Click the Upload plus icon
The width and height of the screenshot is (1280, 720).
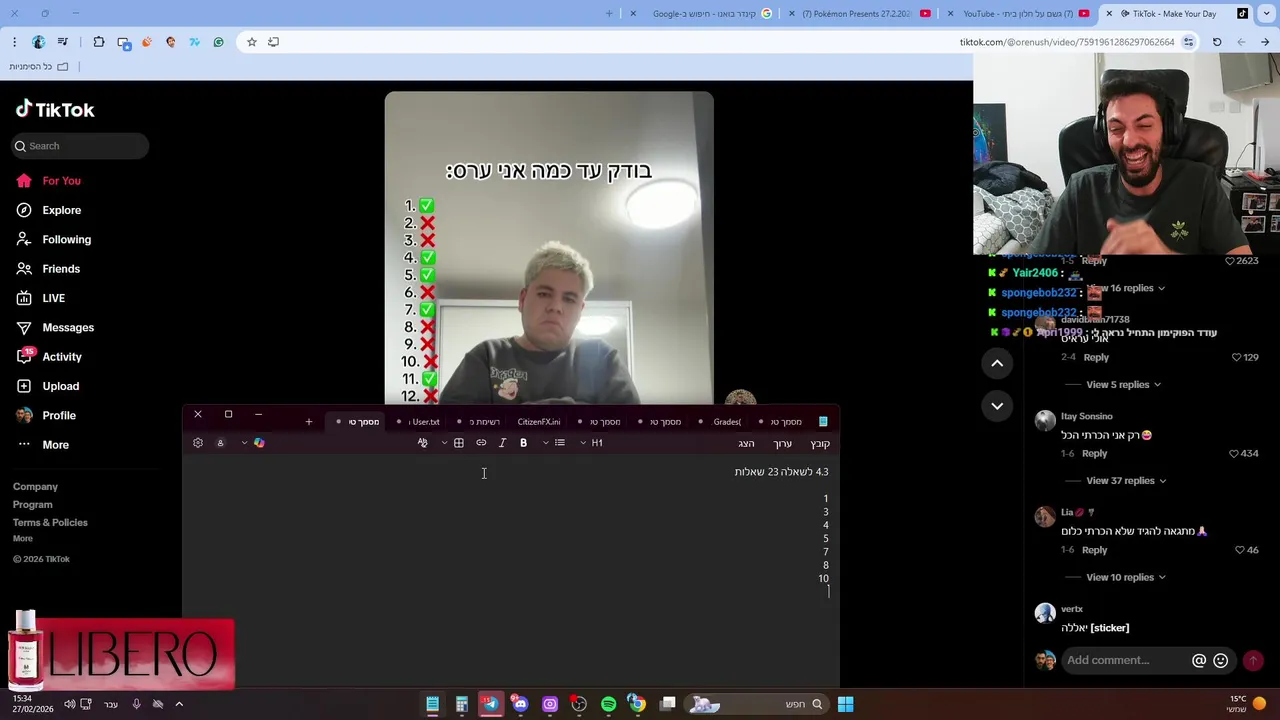point(24,386)
